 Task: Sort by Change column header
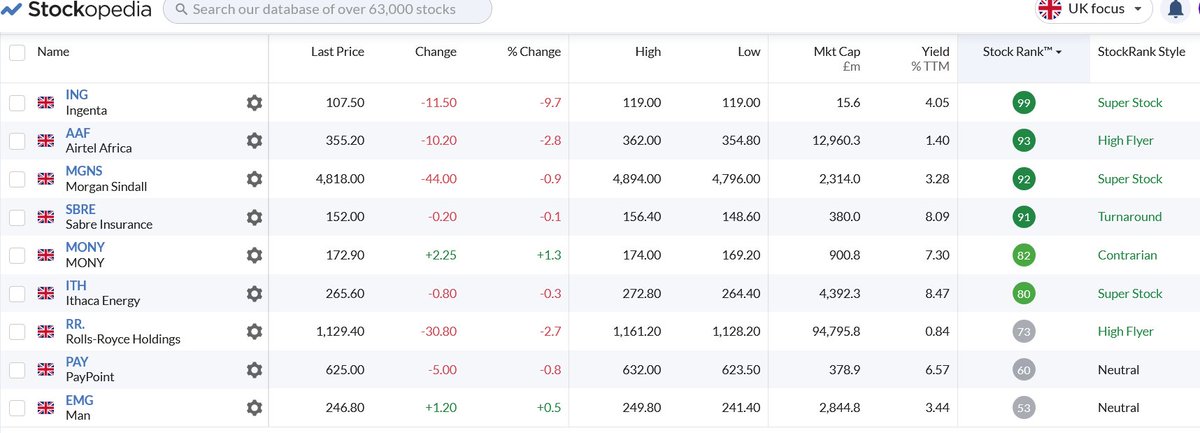point(435,52)
